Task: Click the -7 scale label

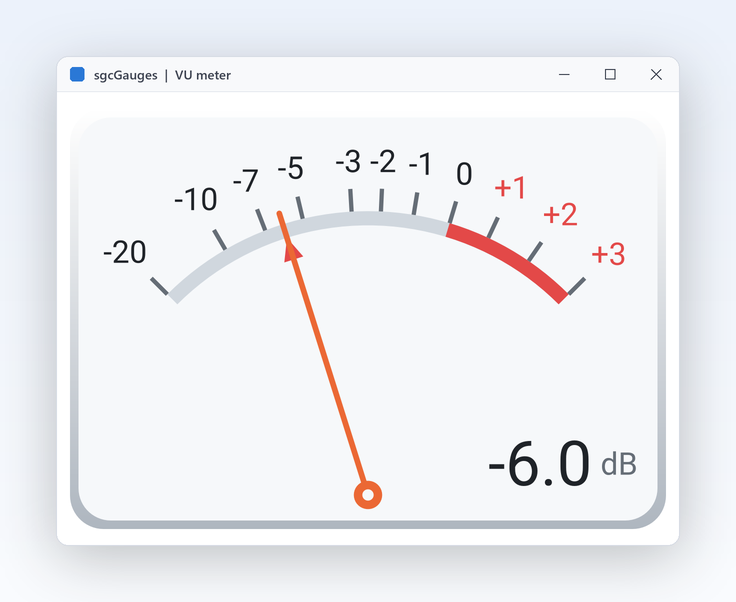Action: 245,181
